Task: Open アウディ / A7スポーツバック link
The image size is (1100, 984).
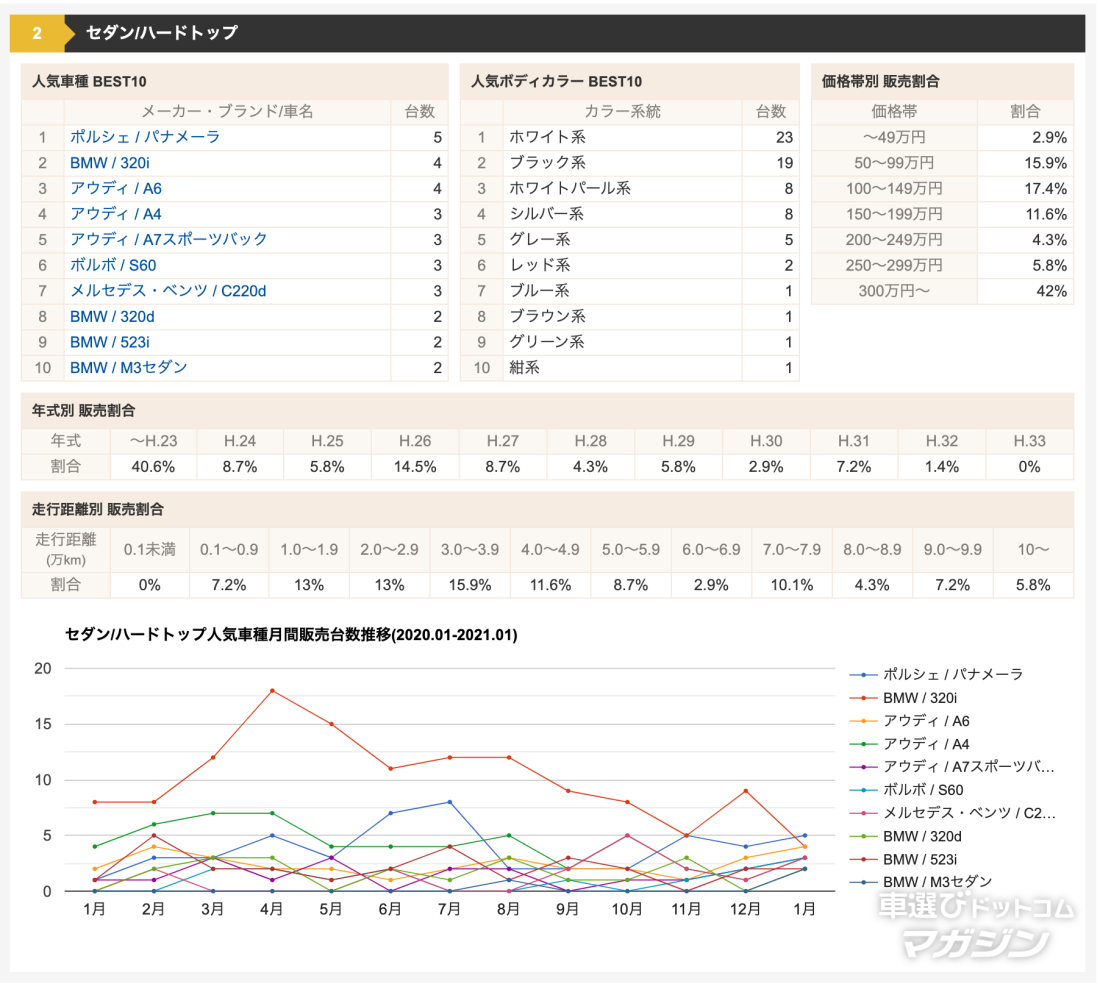Action: (x=168, y=239)
